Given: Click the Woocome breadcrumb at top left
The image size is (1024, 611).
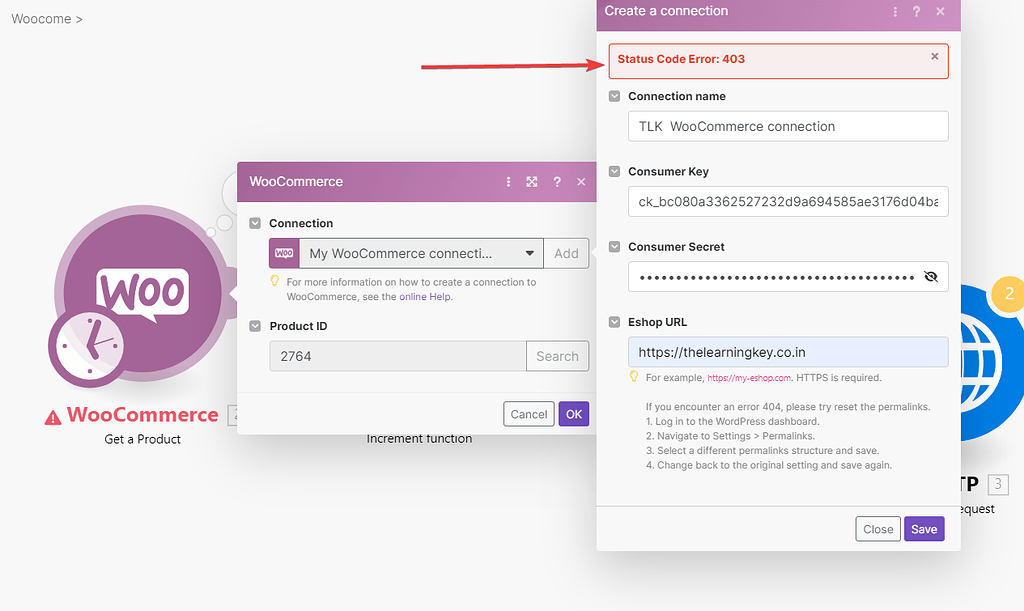Looking at the screenshot, I should (x=41, y=19).
